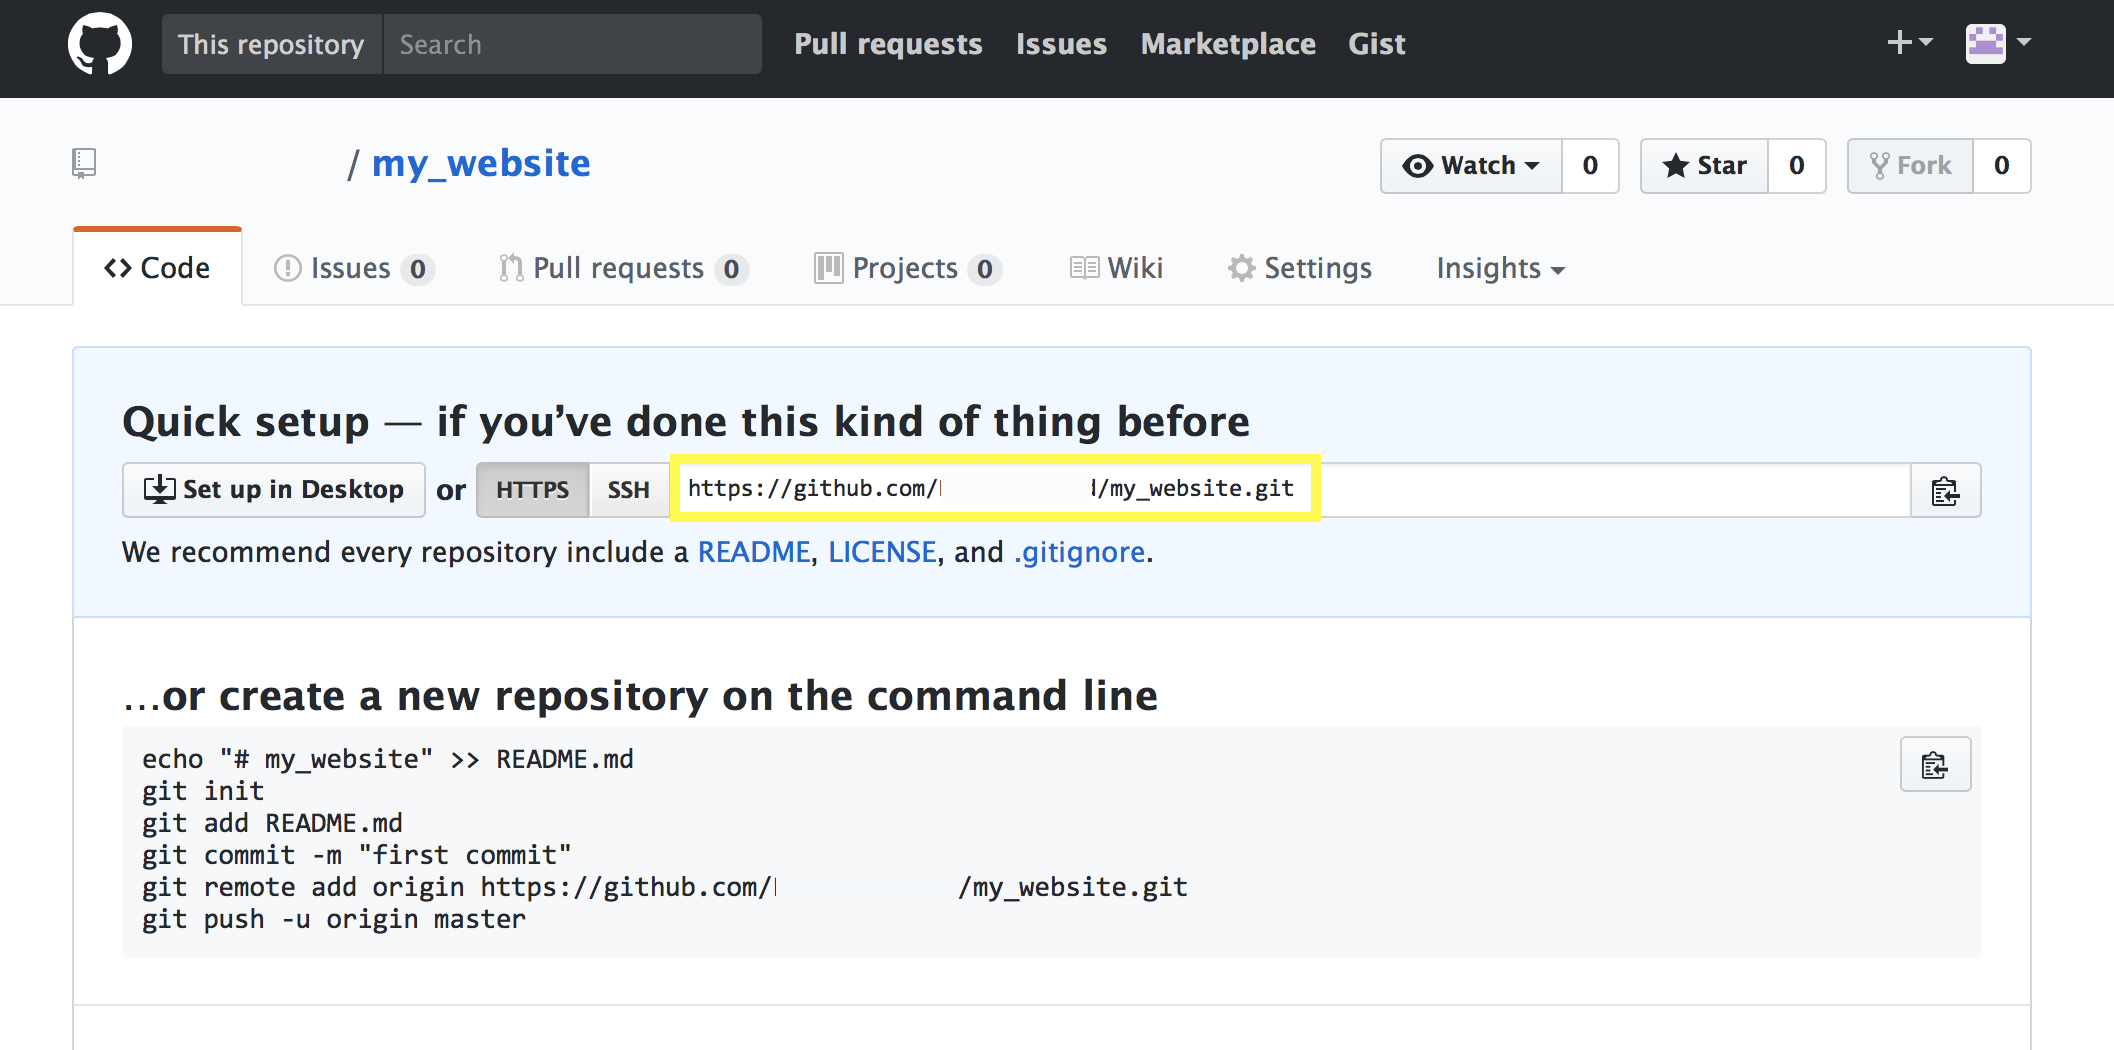Open the README recommendation link
The image size is (2114, 1050).
tap(754, 552)
